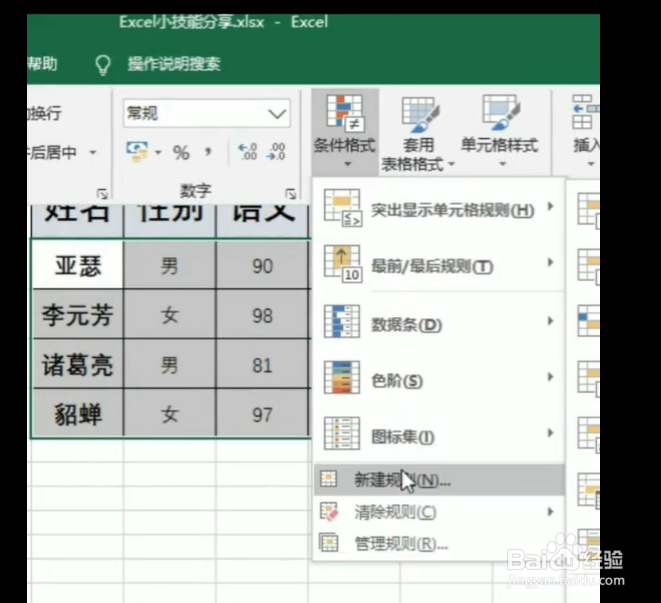Select 最前/最后规则(T) menu item
Viewport: 661px width, 603px height.
click(439, 265)
